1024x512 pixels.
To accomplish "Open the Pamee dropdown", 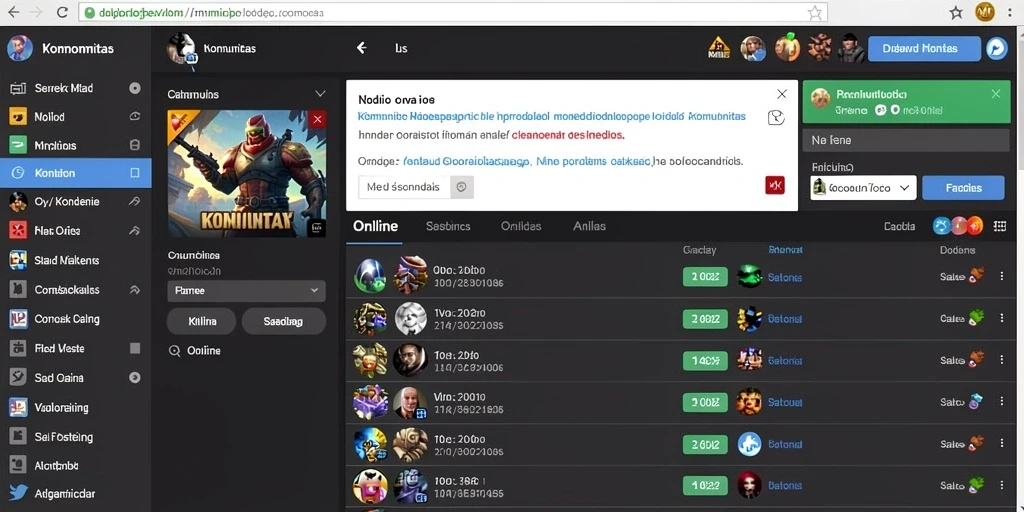I will 246,291.
